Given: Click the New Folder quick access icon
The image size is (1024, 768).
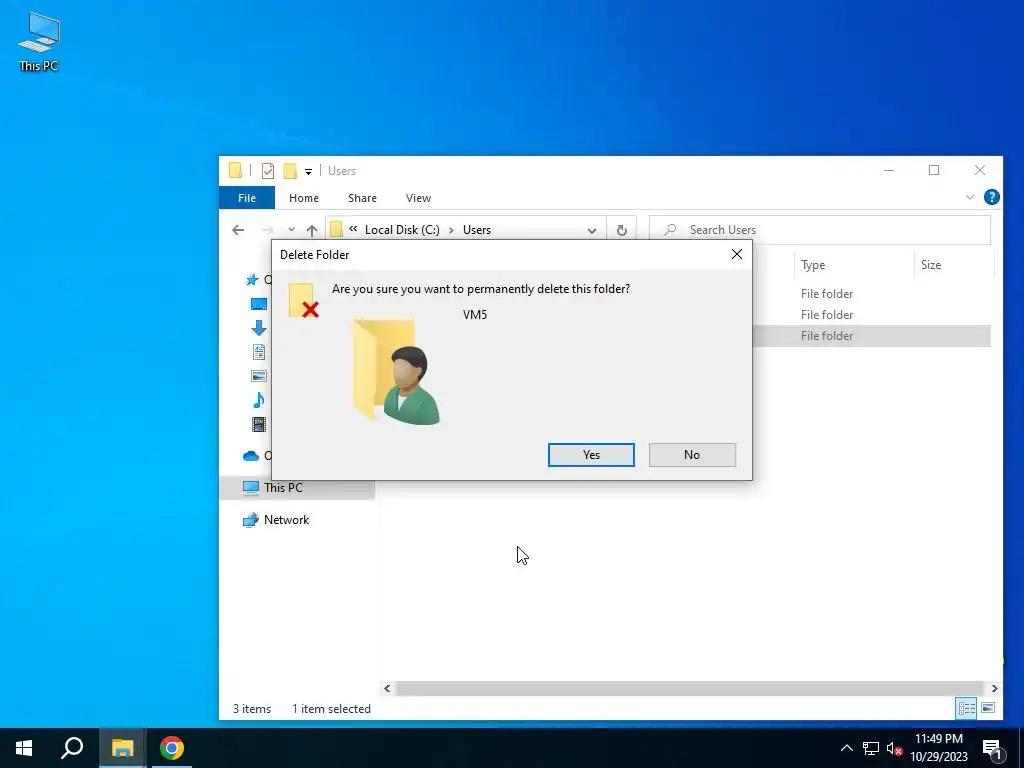Looking at the screenshot, I should [290, 171].
